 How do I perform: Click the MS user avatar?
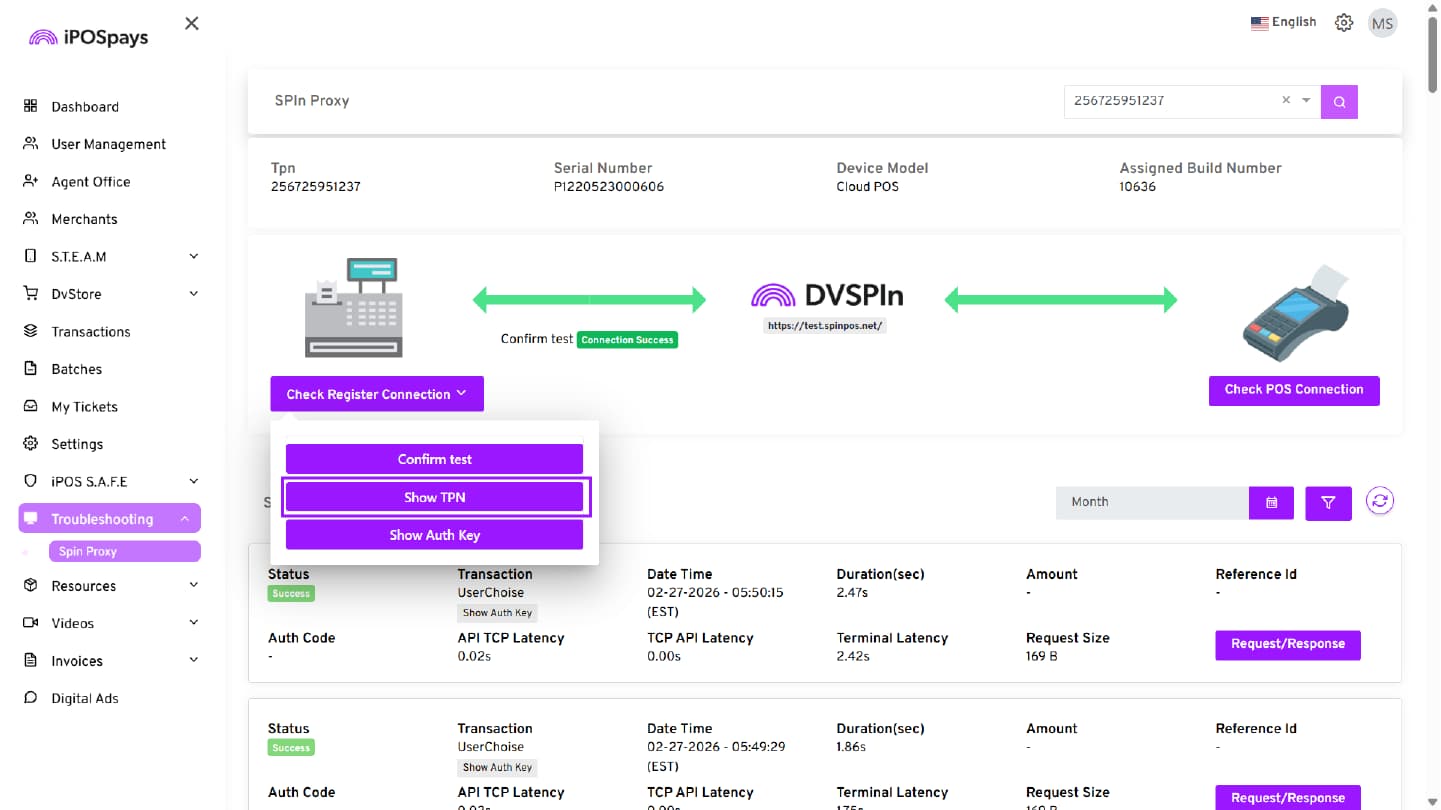coord(1382,23)
